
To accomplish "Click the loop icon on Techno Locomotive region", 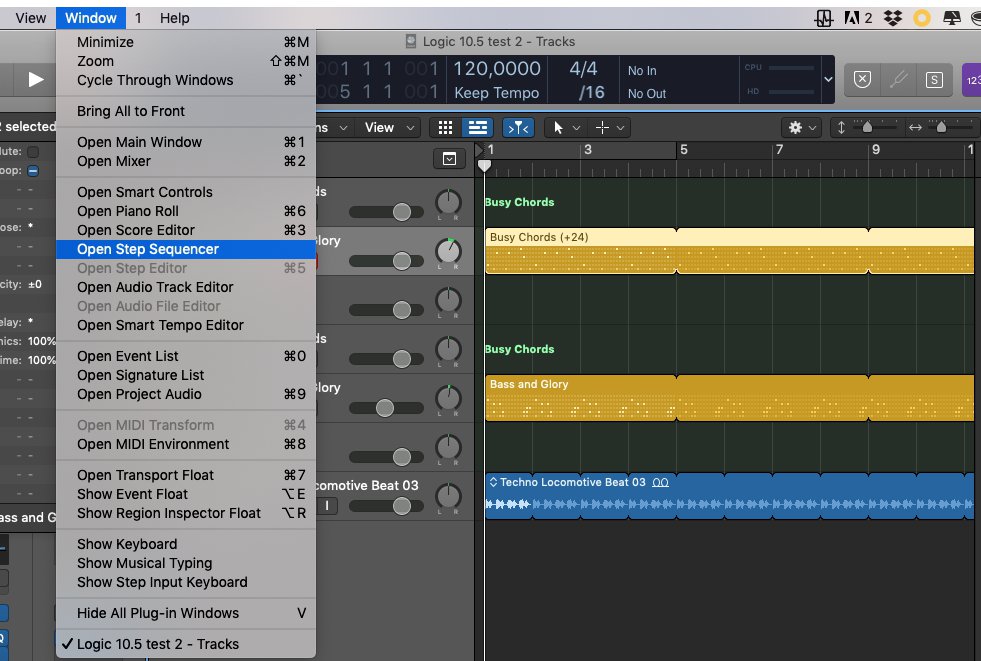I will tap(661, 482).
